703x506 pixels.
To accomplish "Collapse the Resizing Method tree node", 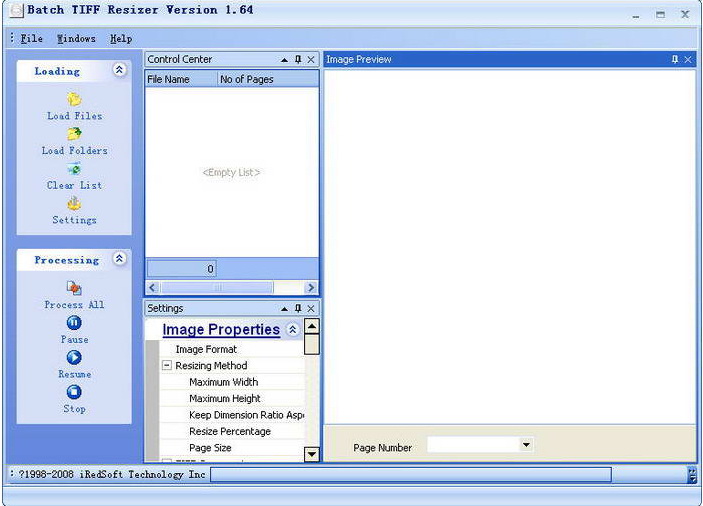I will [167, 365].
